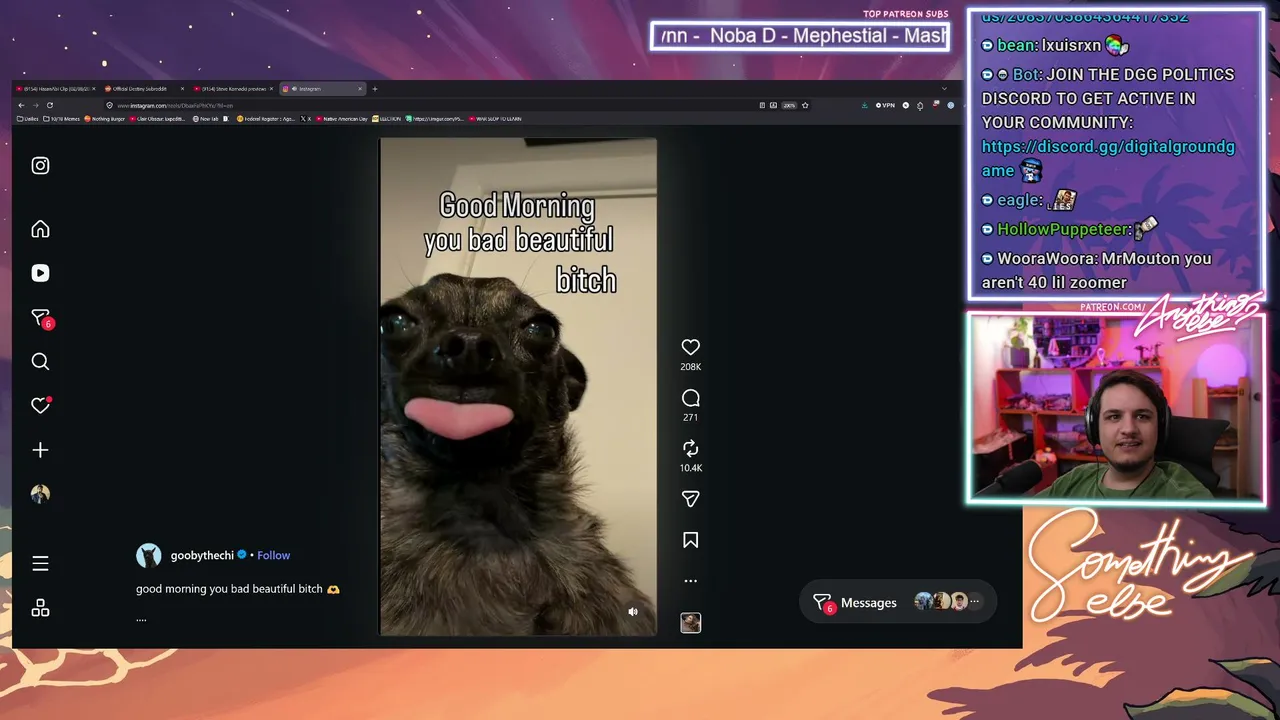Open a new browser tab
The image size is (1280, 720).
375,89
